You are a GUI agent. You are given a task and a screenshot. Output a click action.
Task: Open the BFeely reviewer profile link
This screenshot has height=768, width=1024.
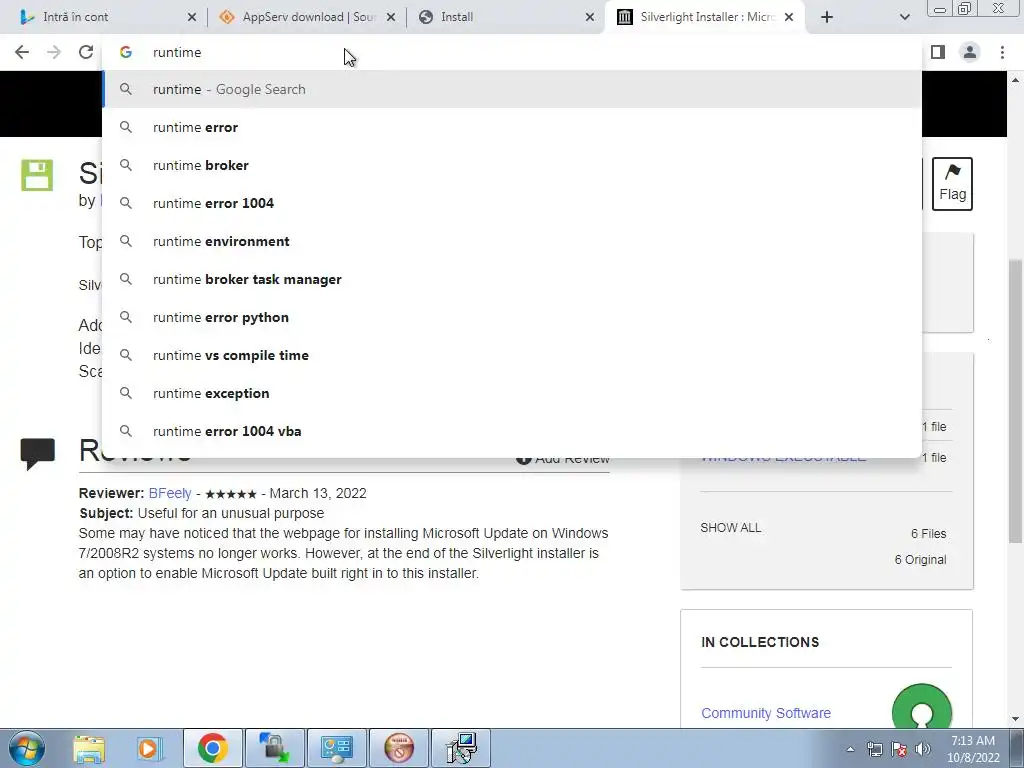(170, 493)
